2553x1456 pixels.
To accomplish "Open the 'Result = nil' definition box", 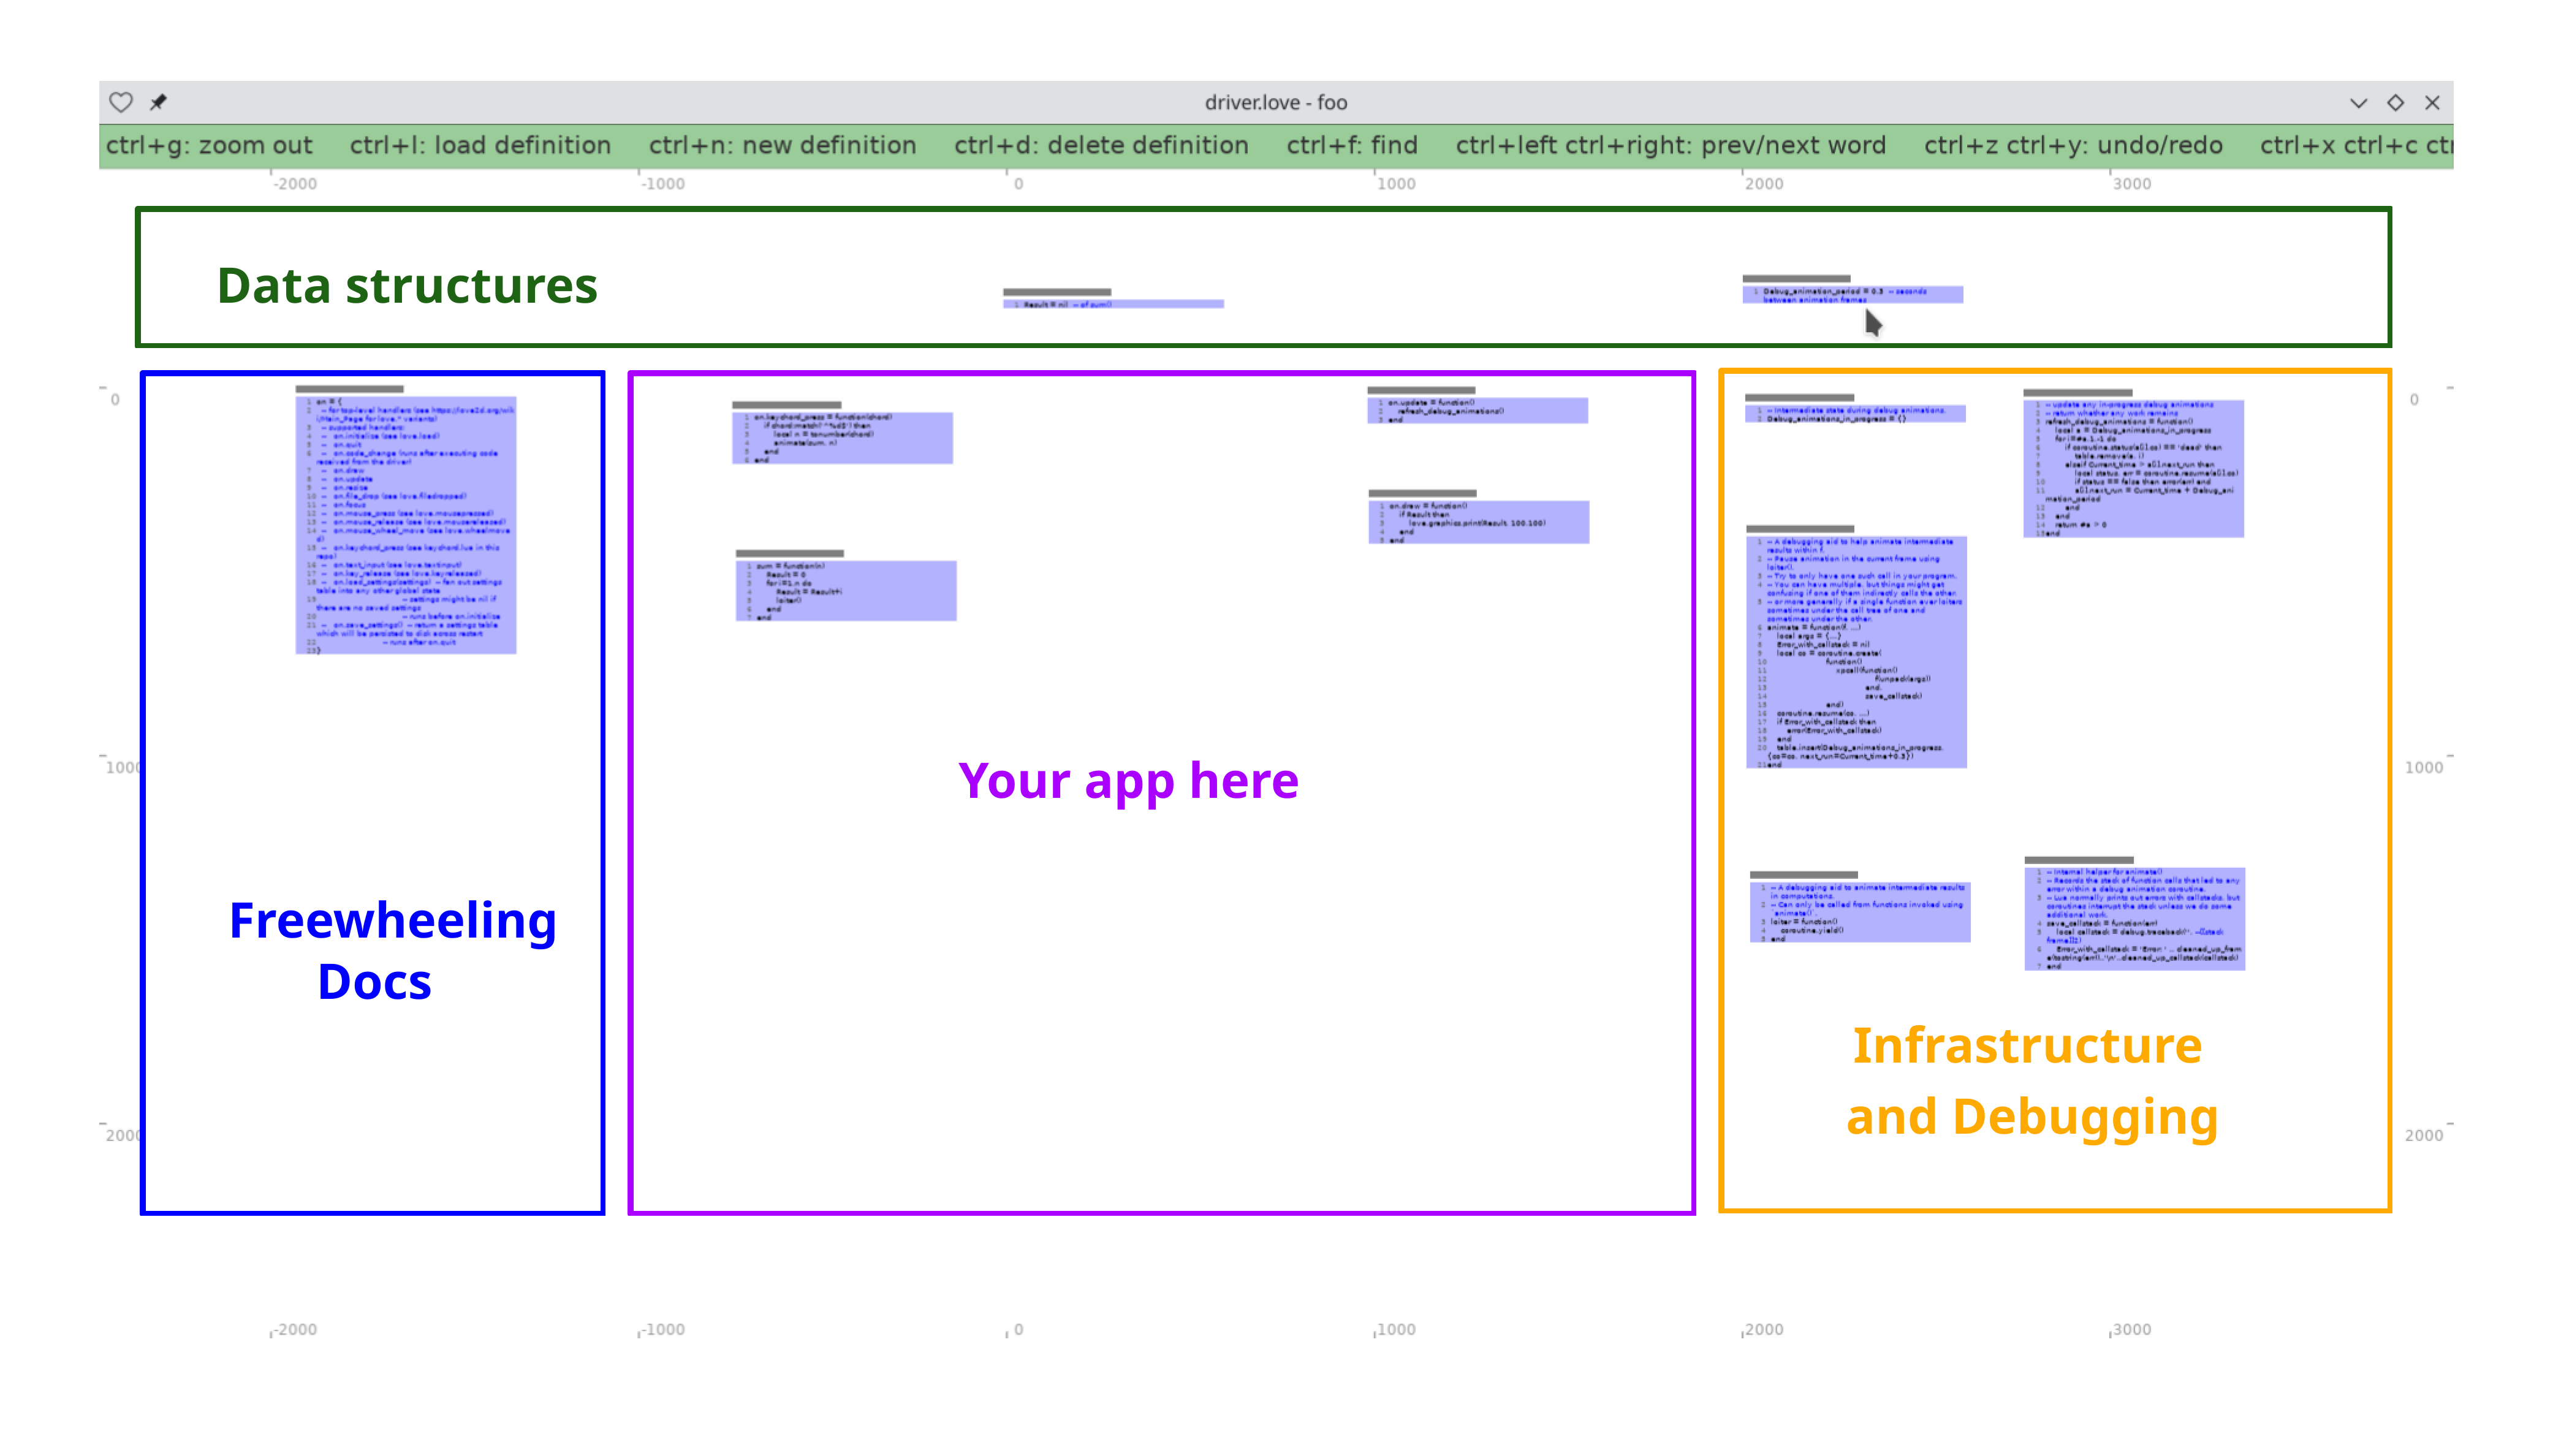I will pyautogui.click(x=1113, y=304).
